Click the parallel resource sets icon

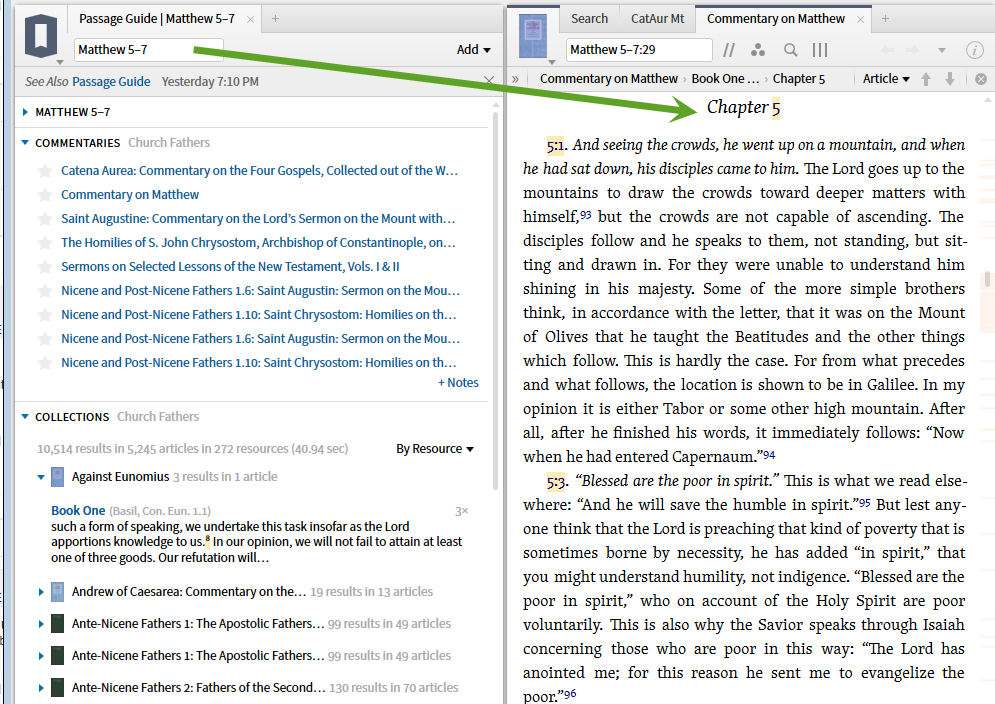[729, 50]
